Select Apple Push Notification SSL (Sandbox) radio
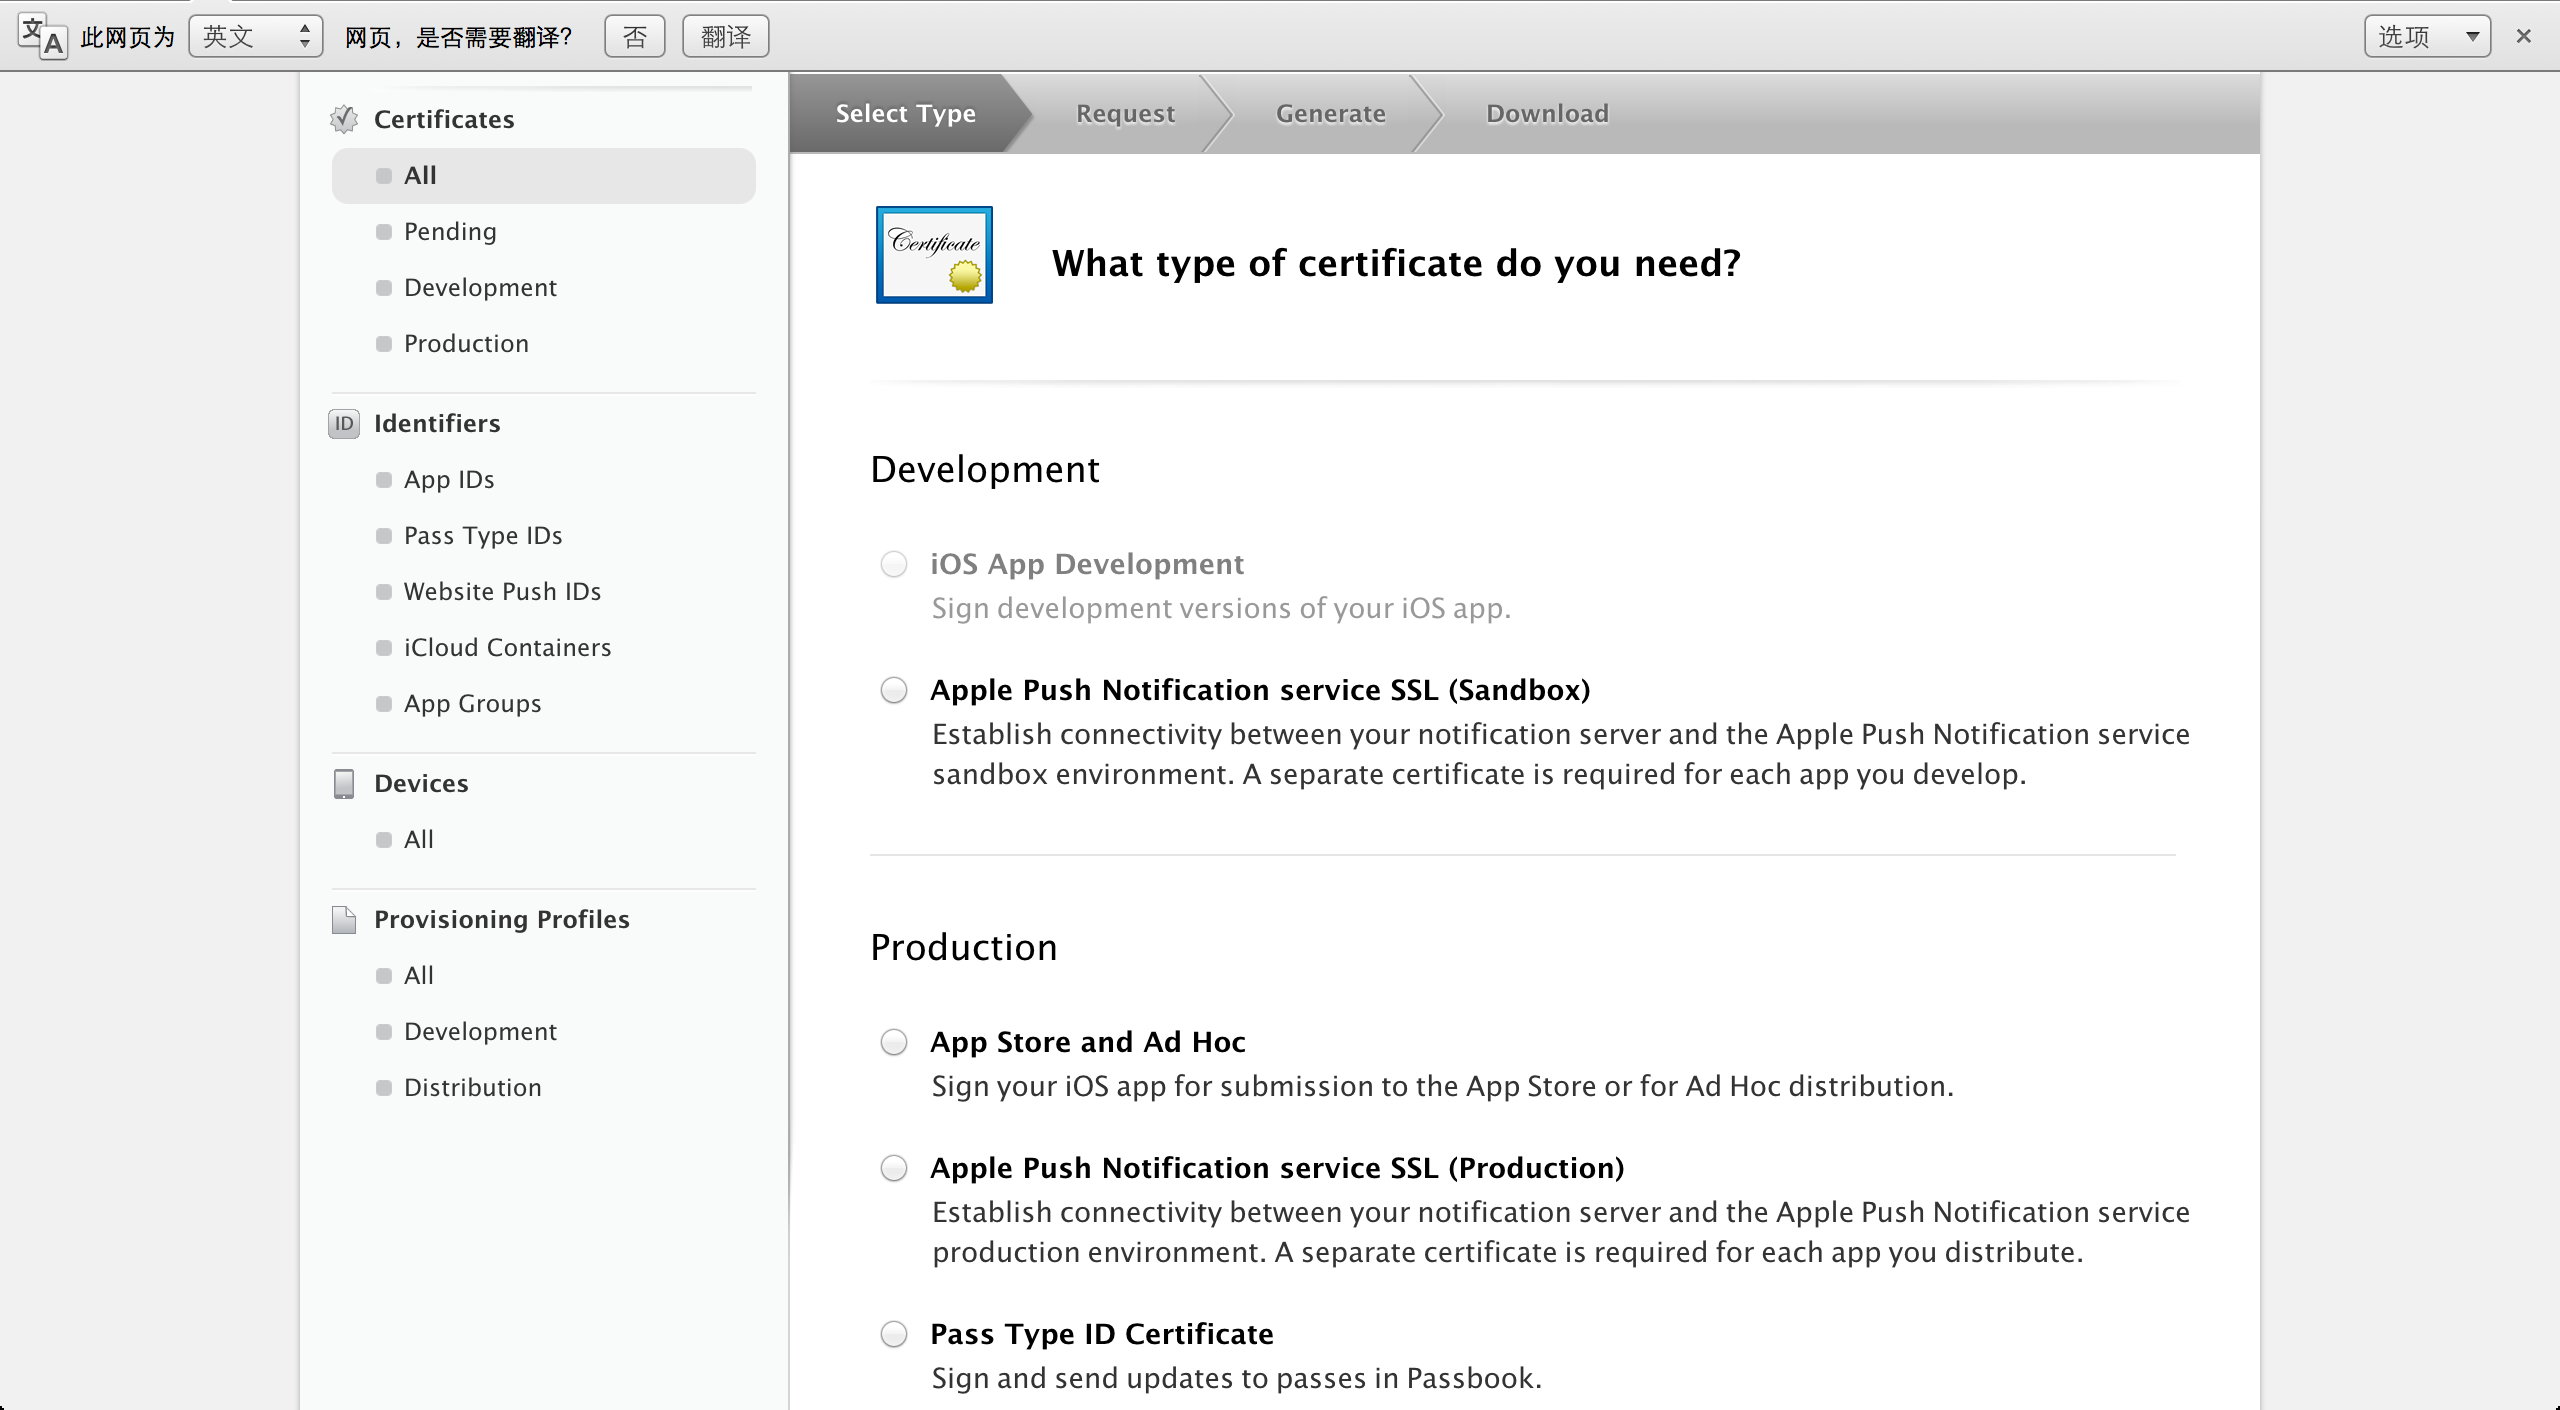2560x1410 pixels. [894, 690]
